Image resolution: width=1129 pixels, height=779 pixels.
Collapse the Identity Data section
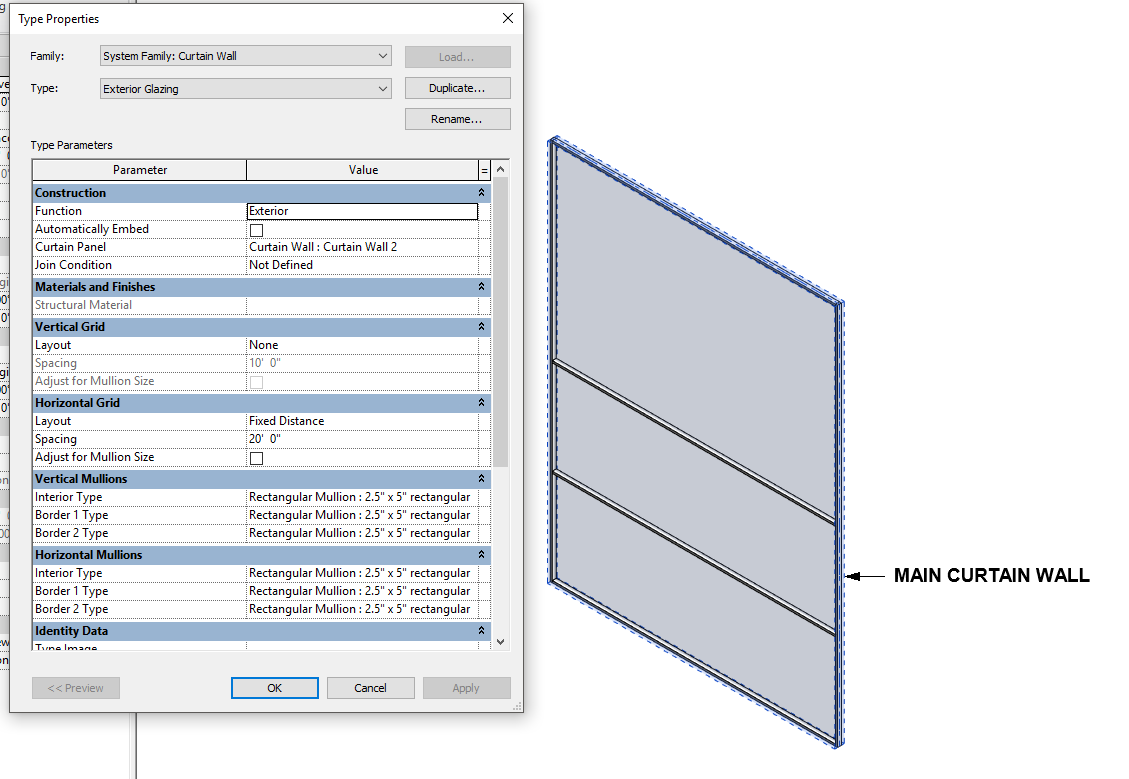click(x=481, y=630)
